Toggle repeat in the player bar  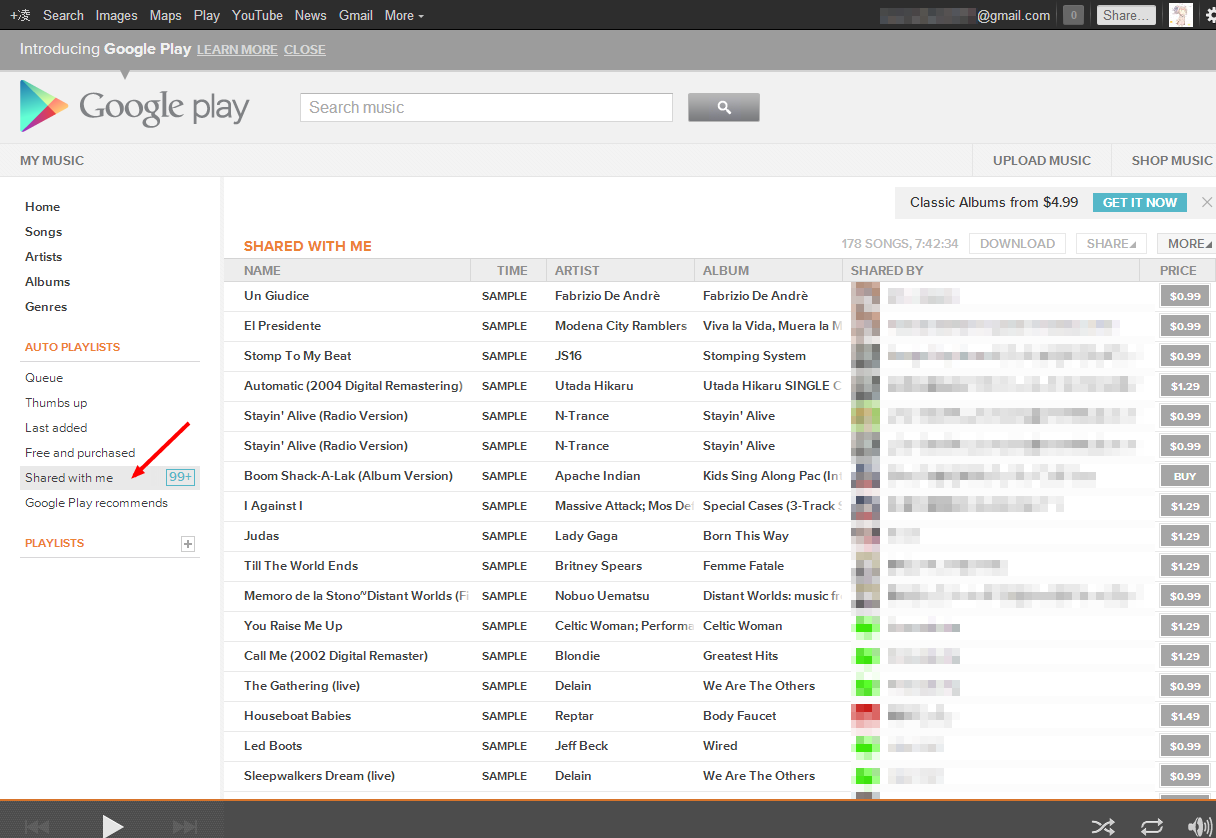tap(1151, 826)
